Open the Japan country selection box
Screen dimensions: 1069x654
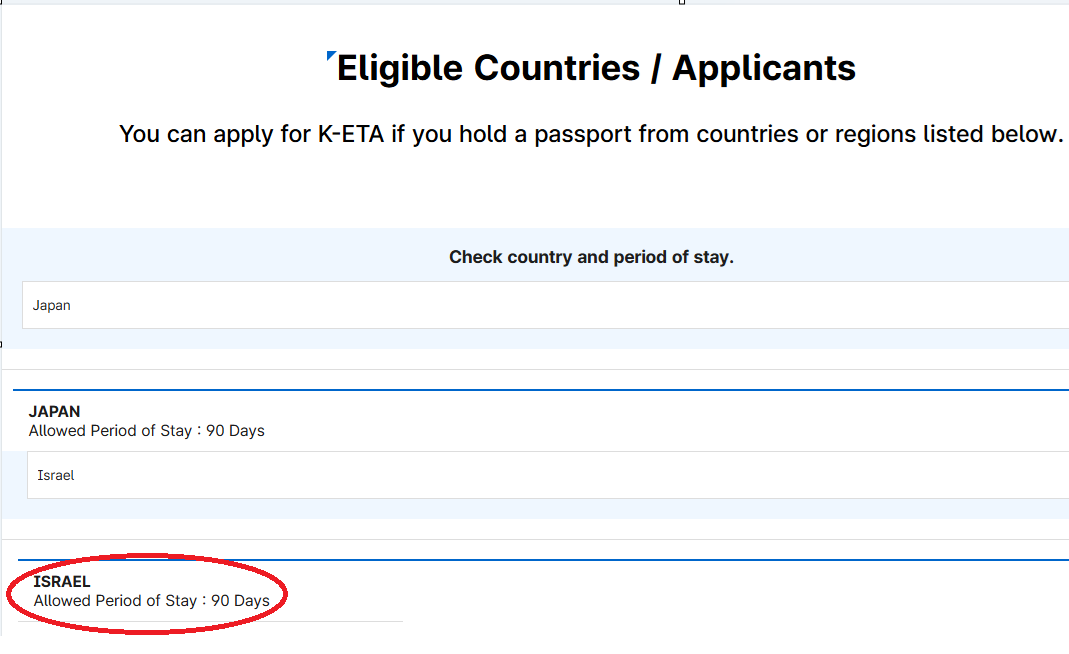[x=545, y=305]
